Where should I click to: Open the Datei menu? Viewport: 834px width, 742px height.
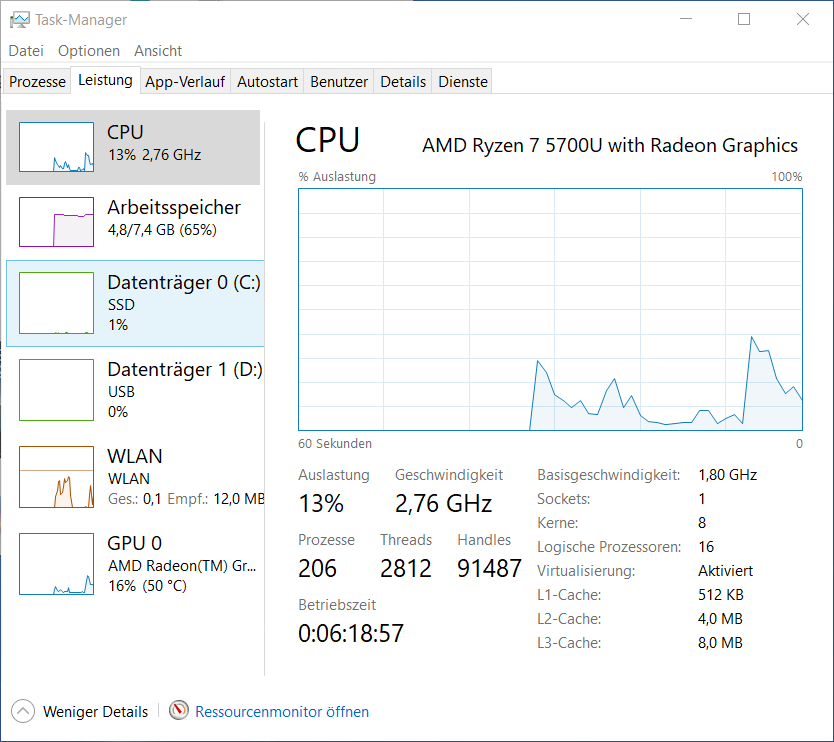pyautogui.click(x=26, y=51)
